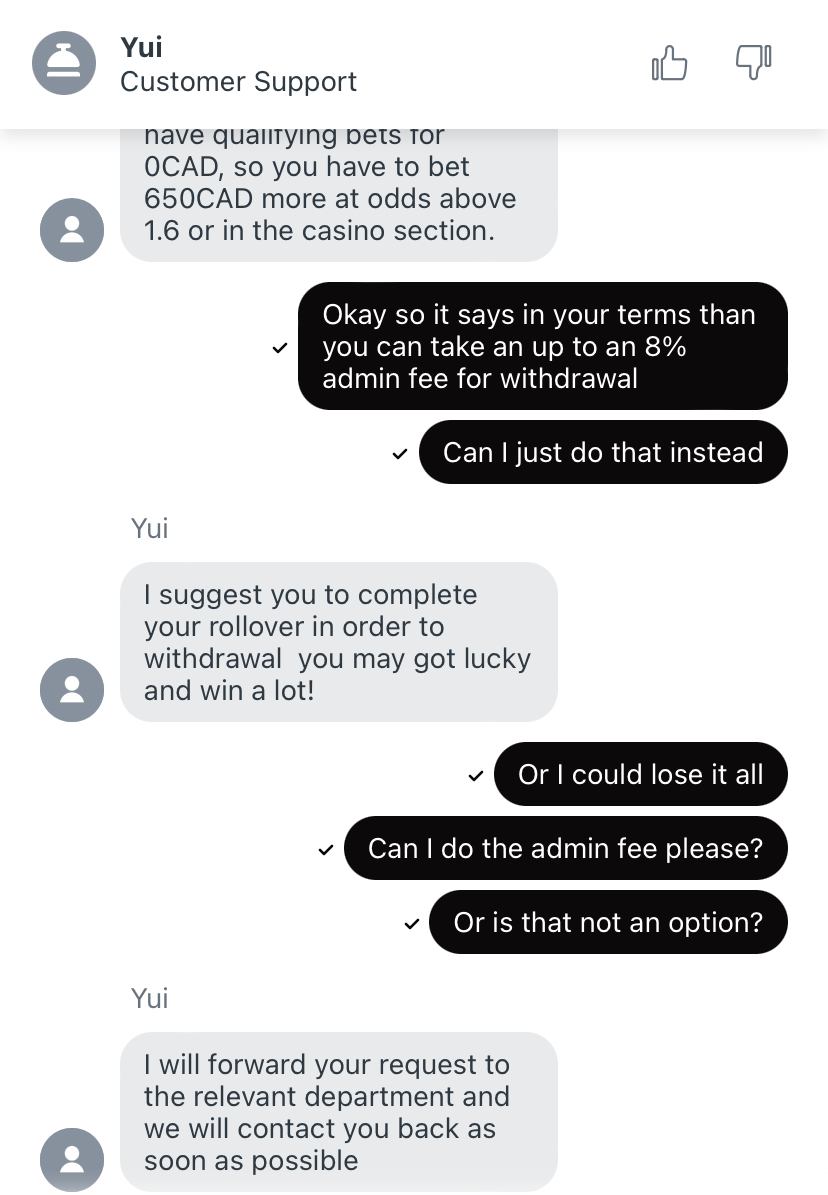The image size is (828, 1195).
Task: Select the 'Or I could lose it all' bubble
Action: tap(640, 775)
